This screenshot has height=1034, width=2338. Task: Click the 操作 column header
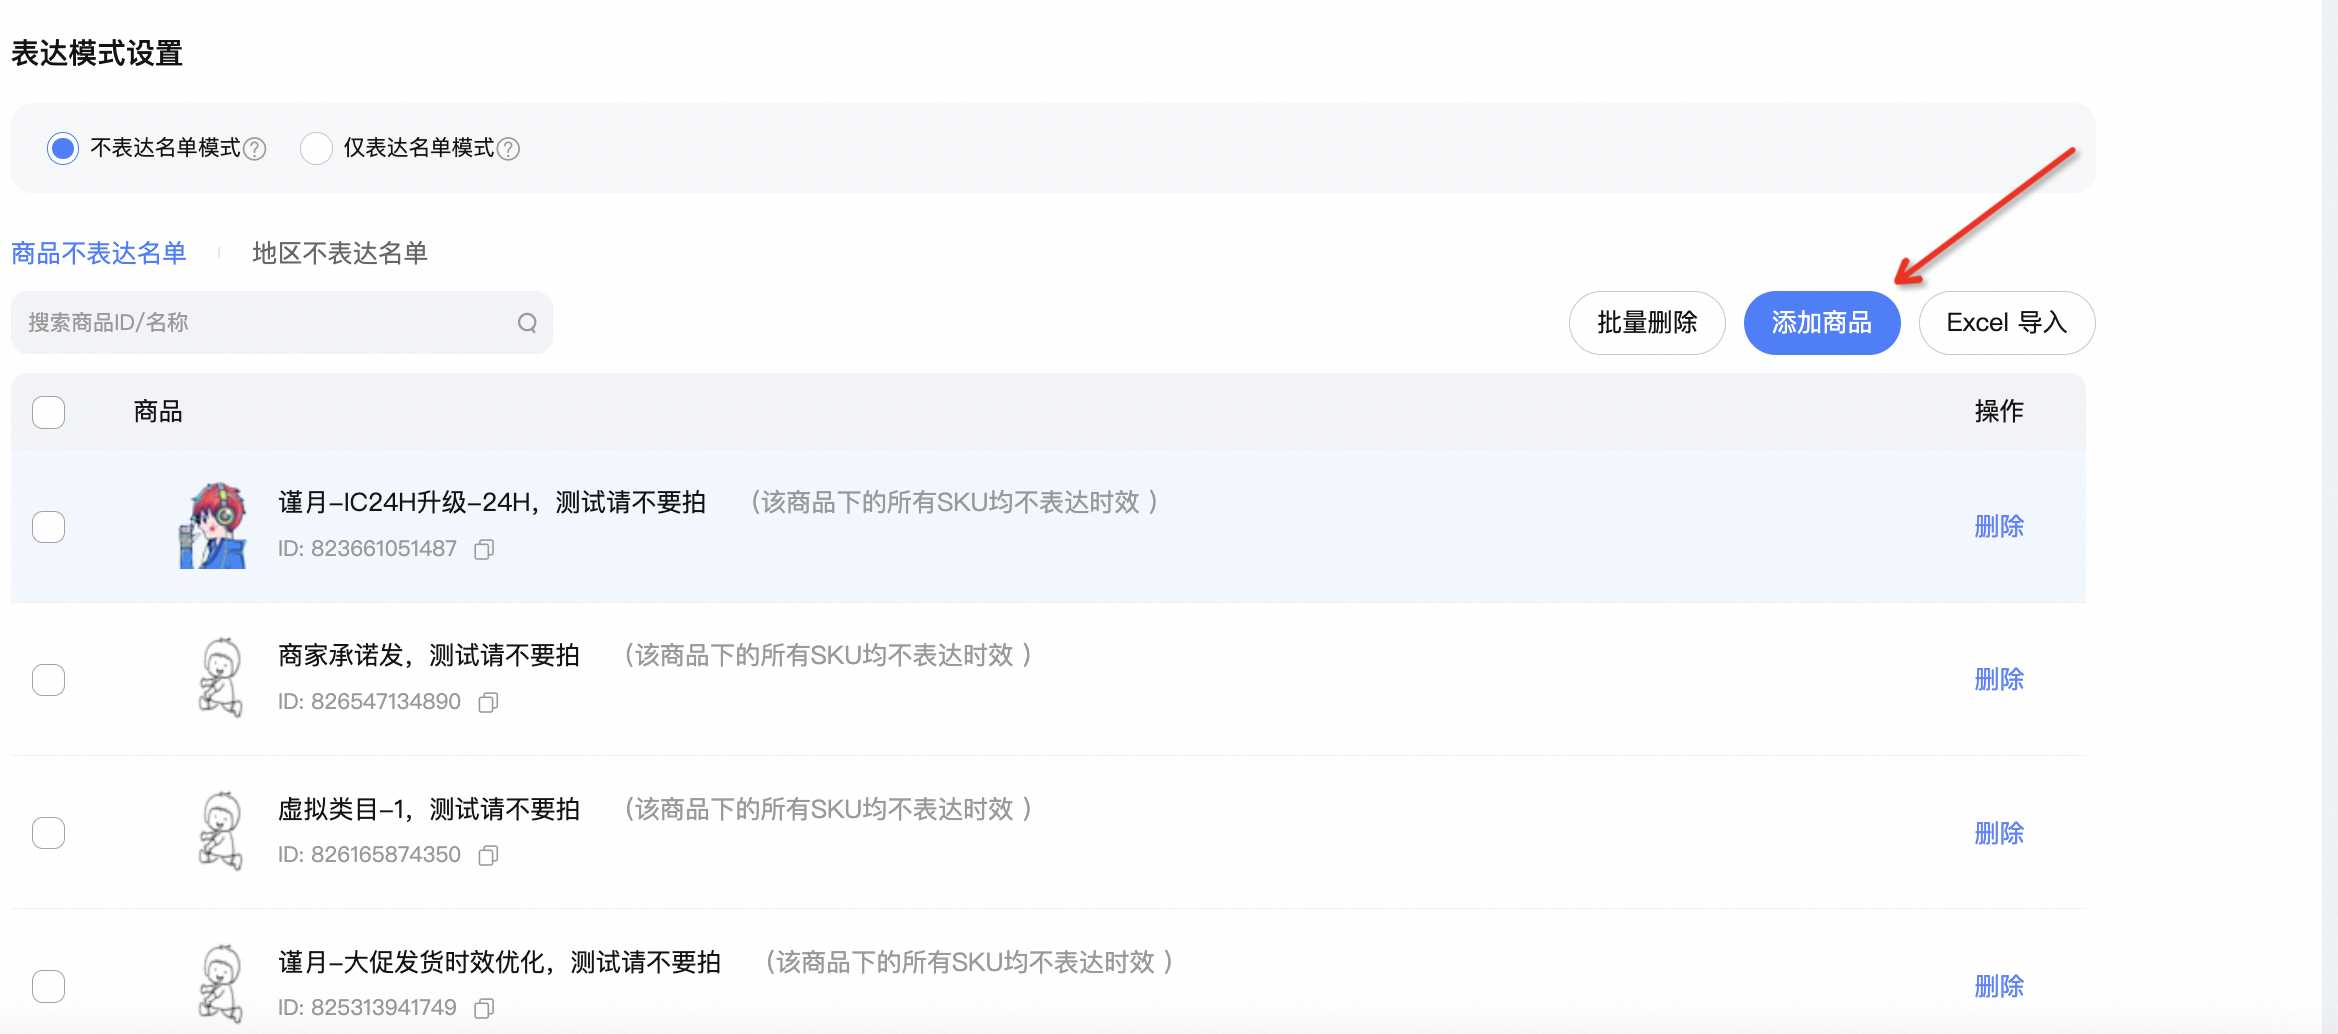pyautogui.click(x=1999, y=411)
